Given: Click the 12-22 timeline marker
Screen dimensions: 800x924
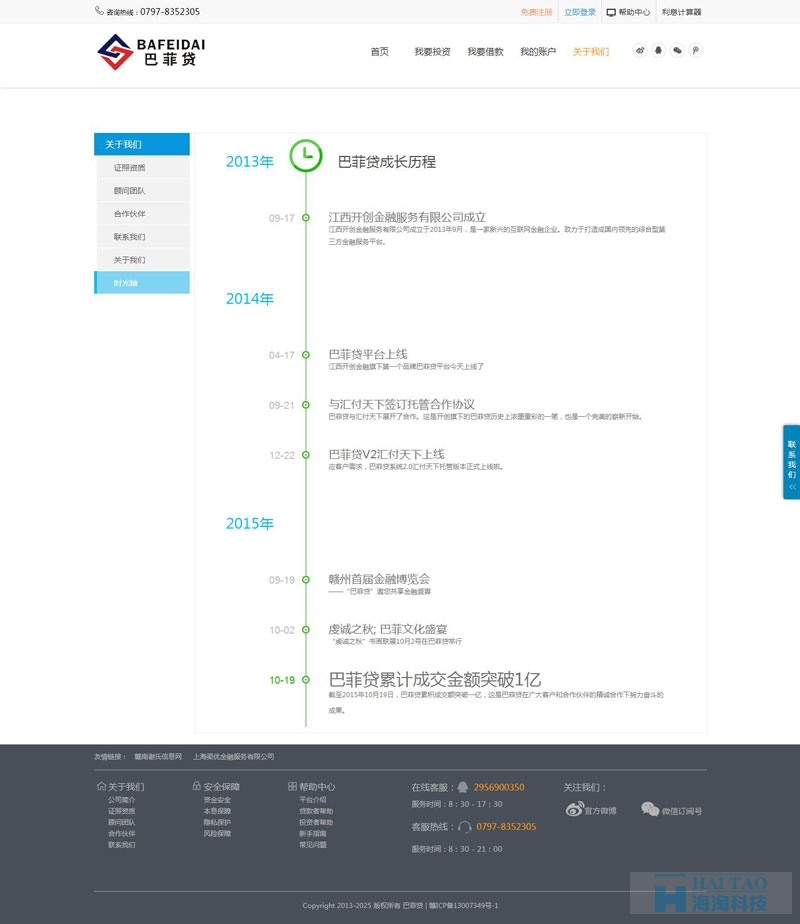Looking at the screenshot, I should (306, 455).
